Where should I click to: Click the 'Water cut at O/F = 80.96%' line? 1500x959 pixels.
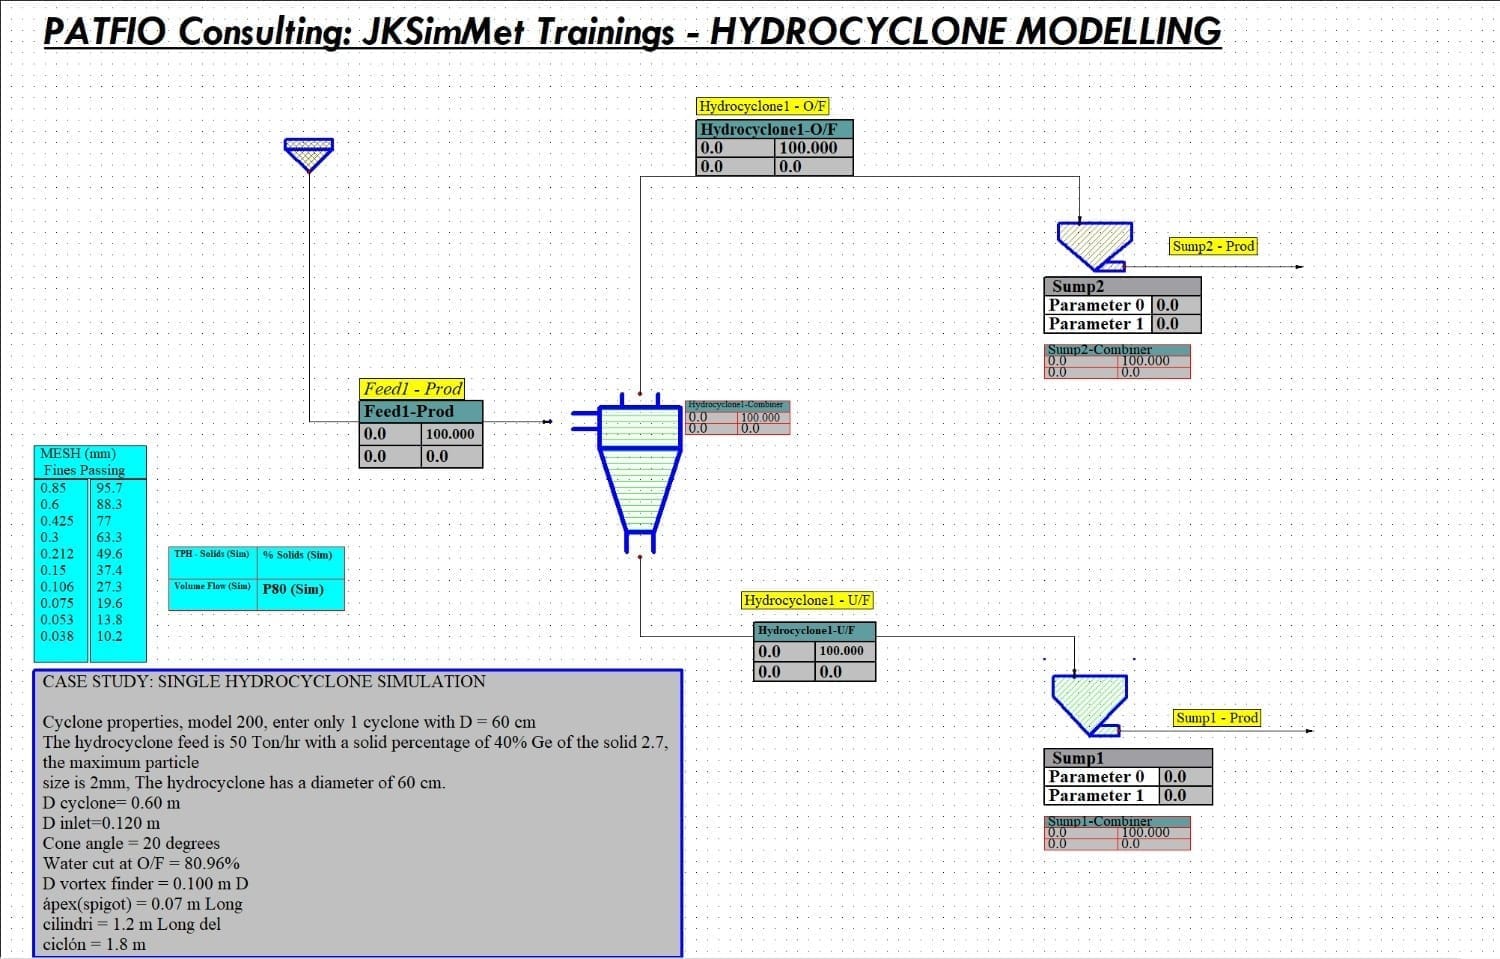pos(141,863)
